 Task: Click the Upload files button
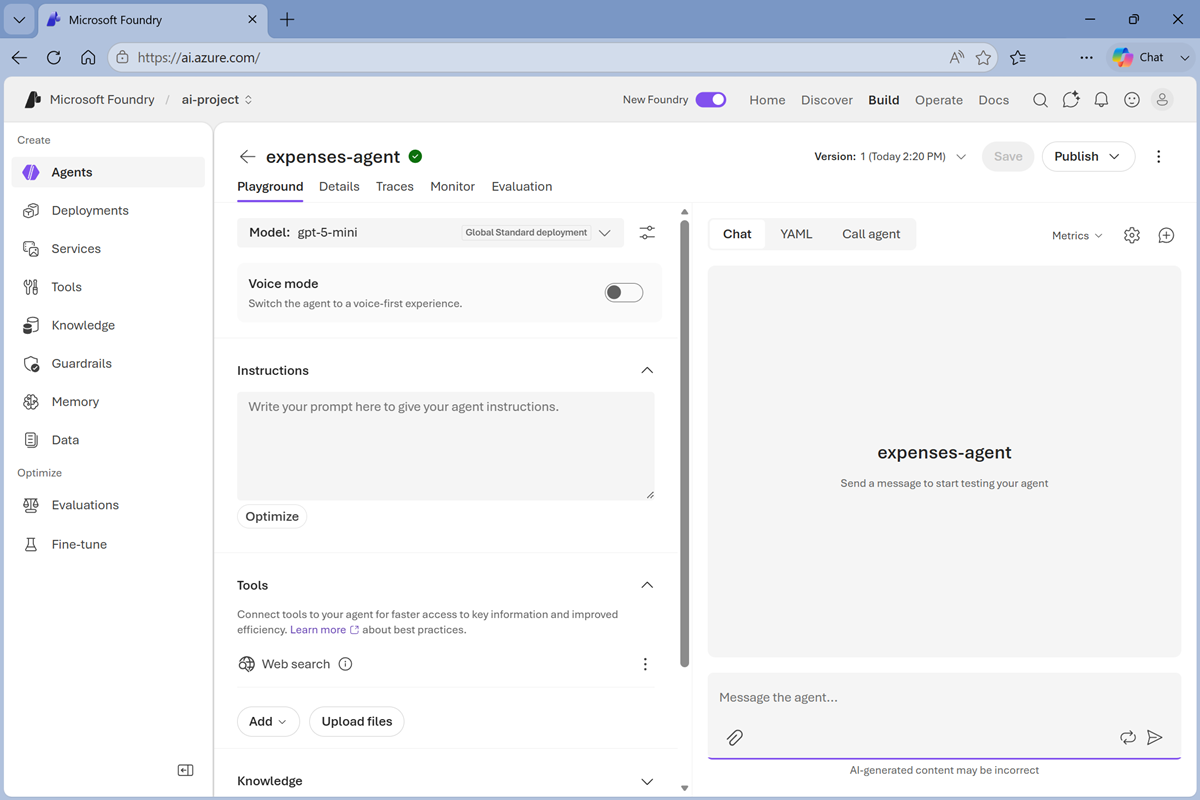(357, 721)
